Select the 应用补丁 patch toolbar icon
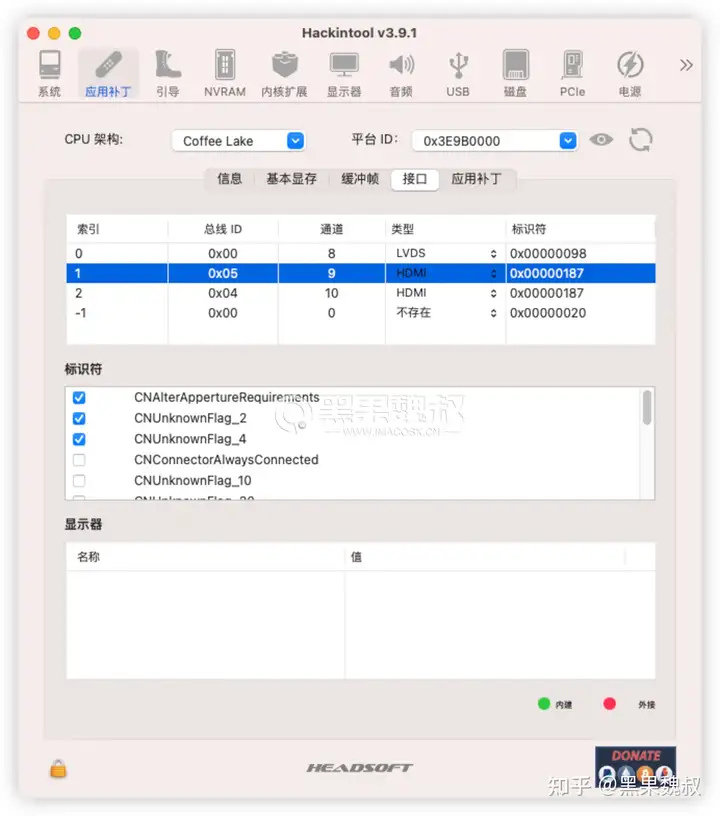The height and width of the screenshot is (816, 720). point(108,73)
